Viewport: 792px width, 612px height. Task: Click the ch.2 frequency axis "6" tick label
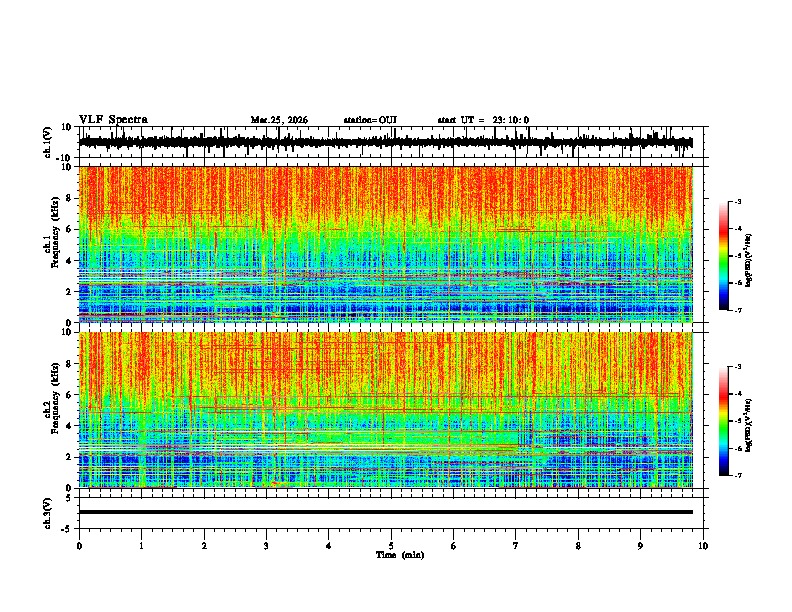point(69,395)
